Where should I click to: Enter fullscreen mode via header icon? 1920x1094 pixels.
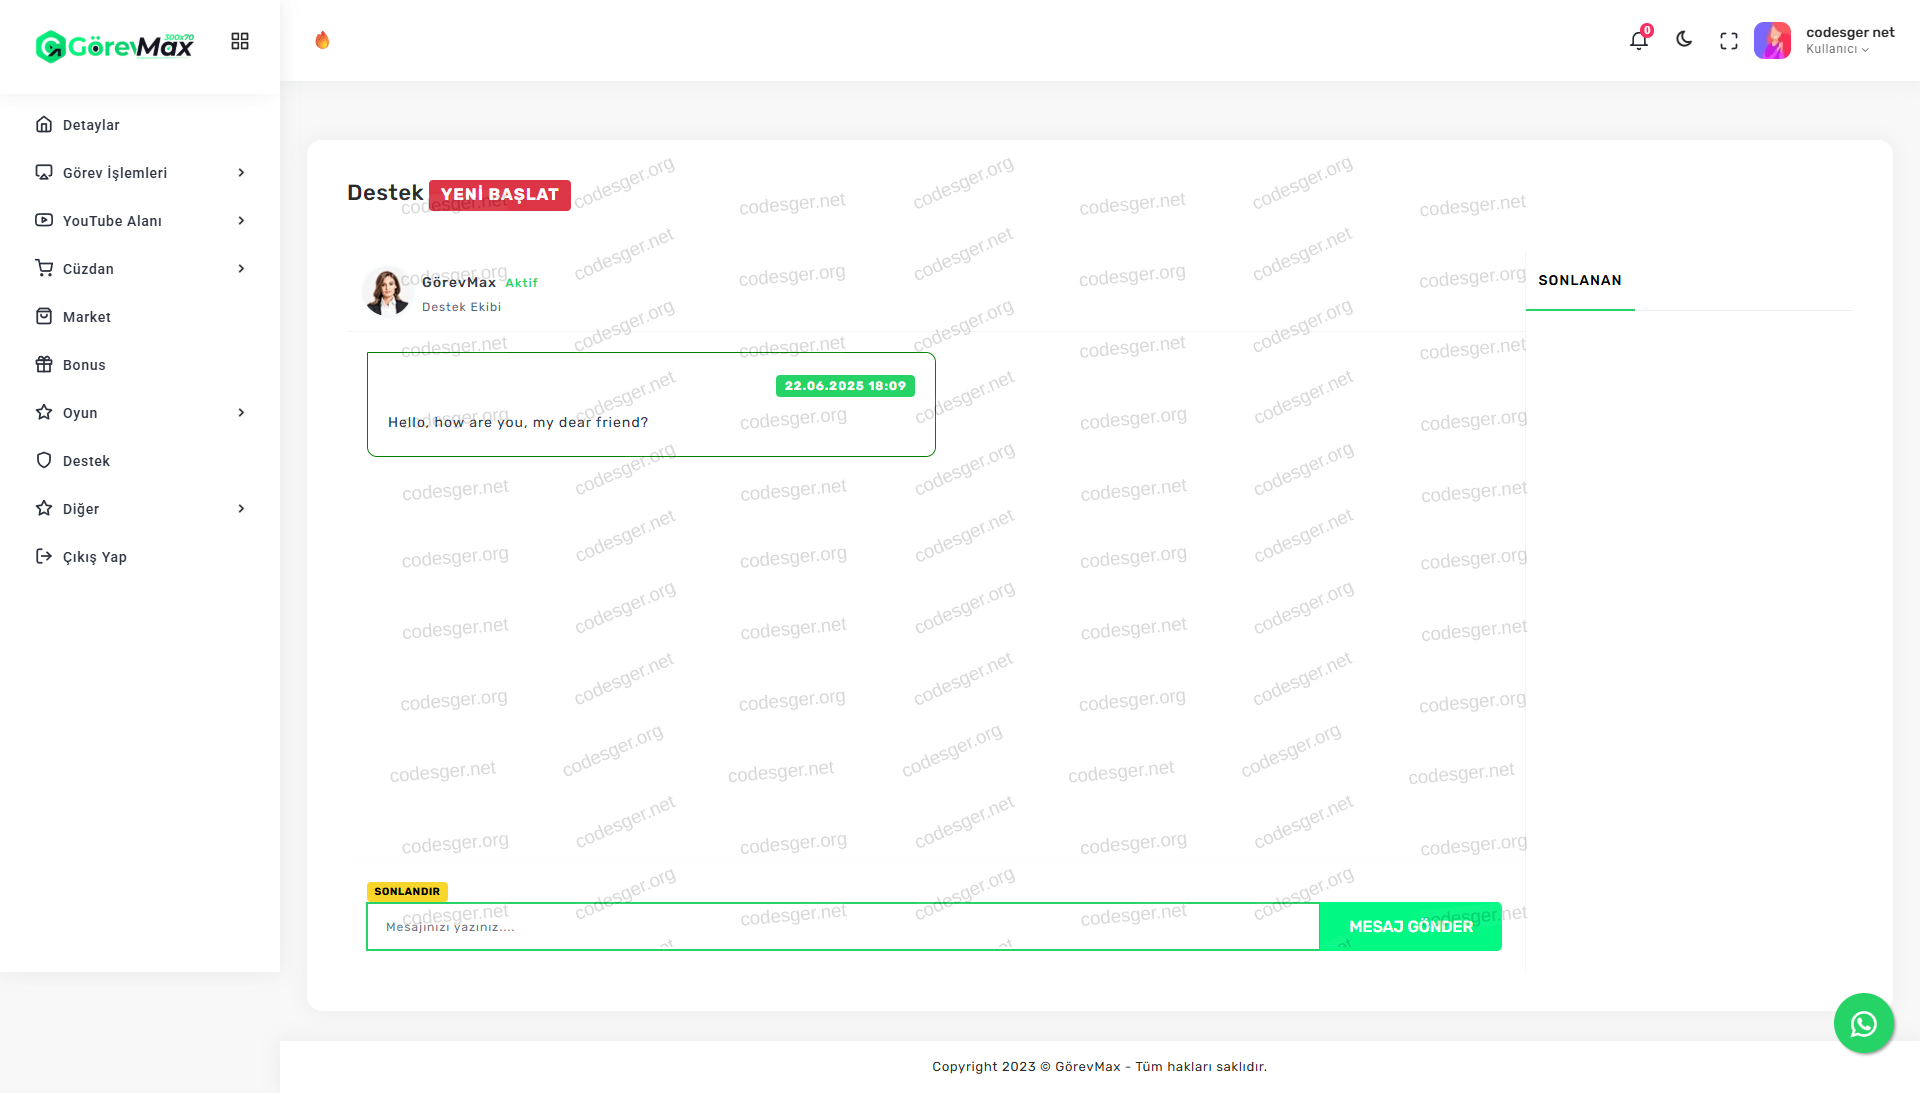(x=1729, y=41)
